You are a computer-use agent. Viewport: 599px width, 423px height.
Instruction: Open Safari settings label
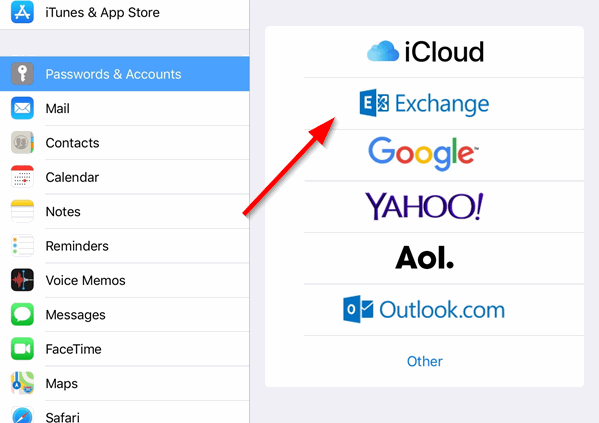click(x=63, y=417)
